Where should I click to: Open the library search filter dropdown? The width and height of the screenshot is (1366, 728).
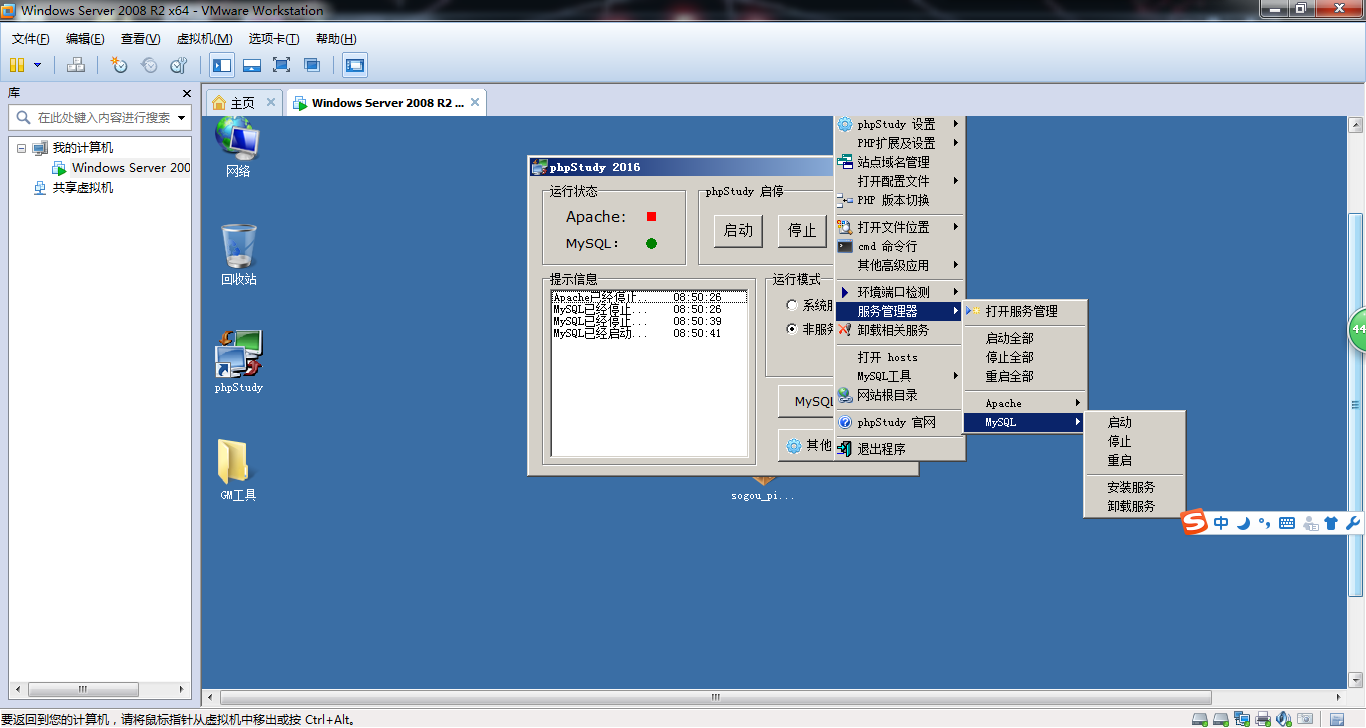tap(181, 118)
